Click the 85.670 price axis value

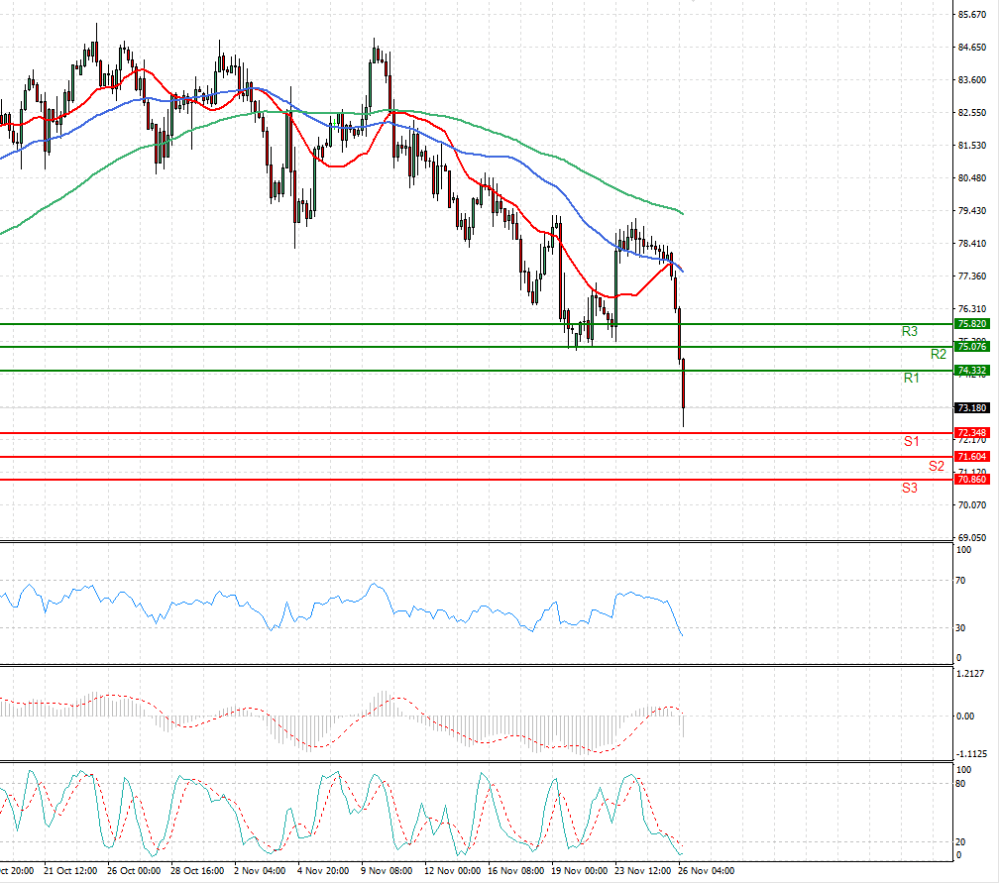pos(972,15)
